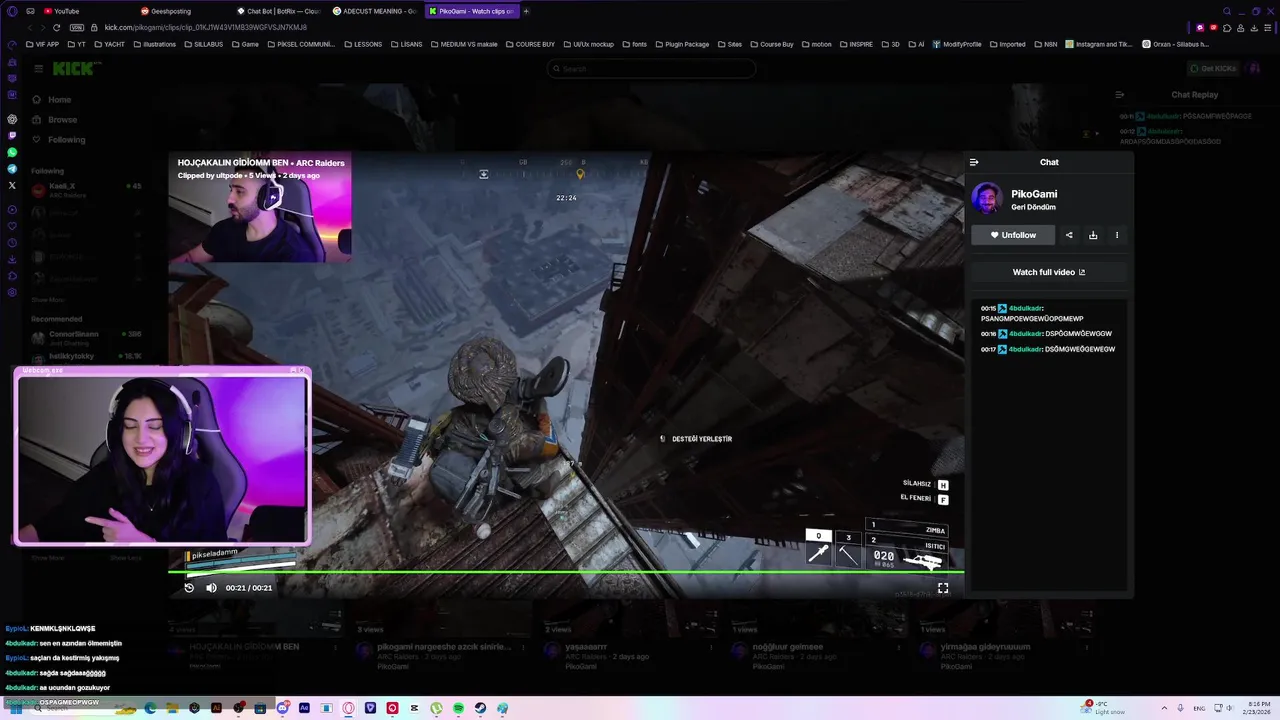Screen dimensions: 1280x720
Task: Switch to the ADECUST MEANING tab
Action: coord(375,11)
